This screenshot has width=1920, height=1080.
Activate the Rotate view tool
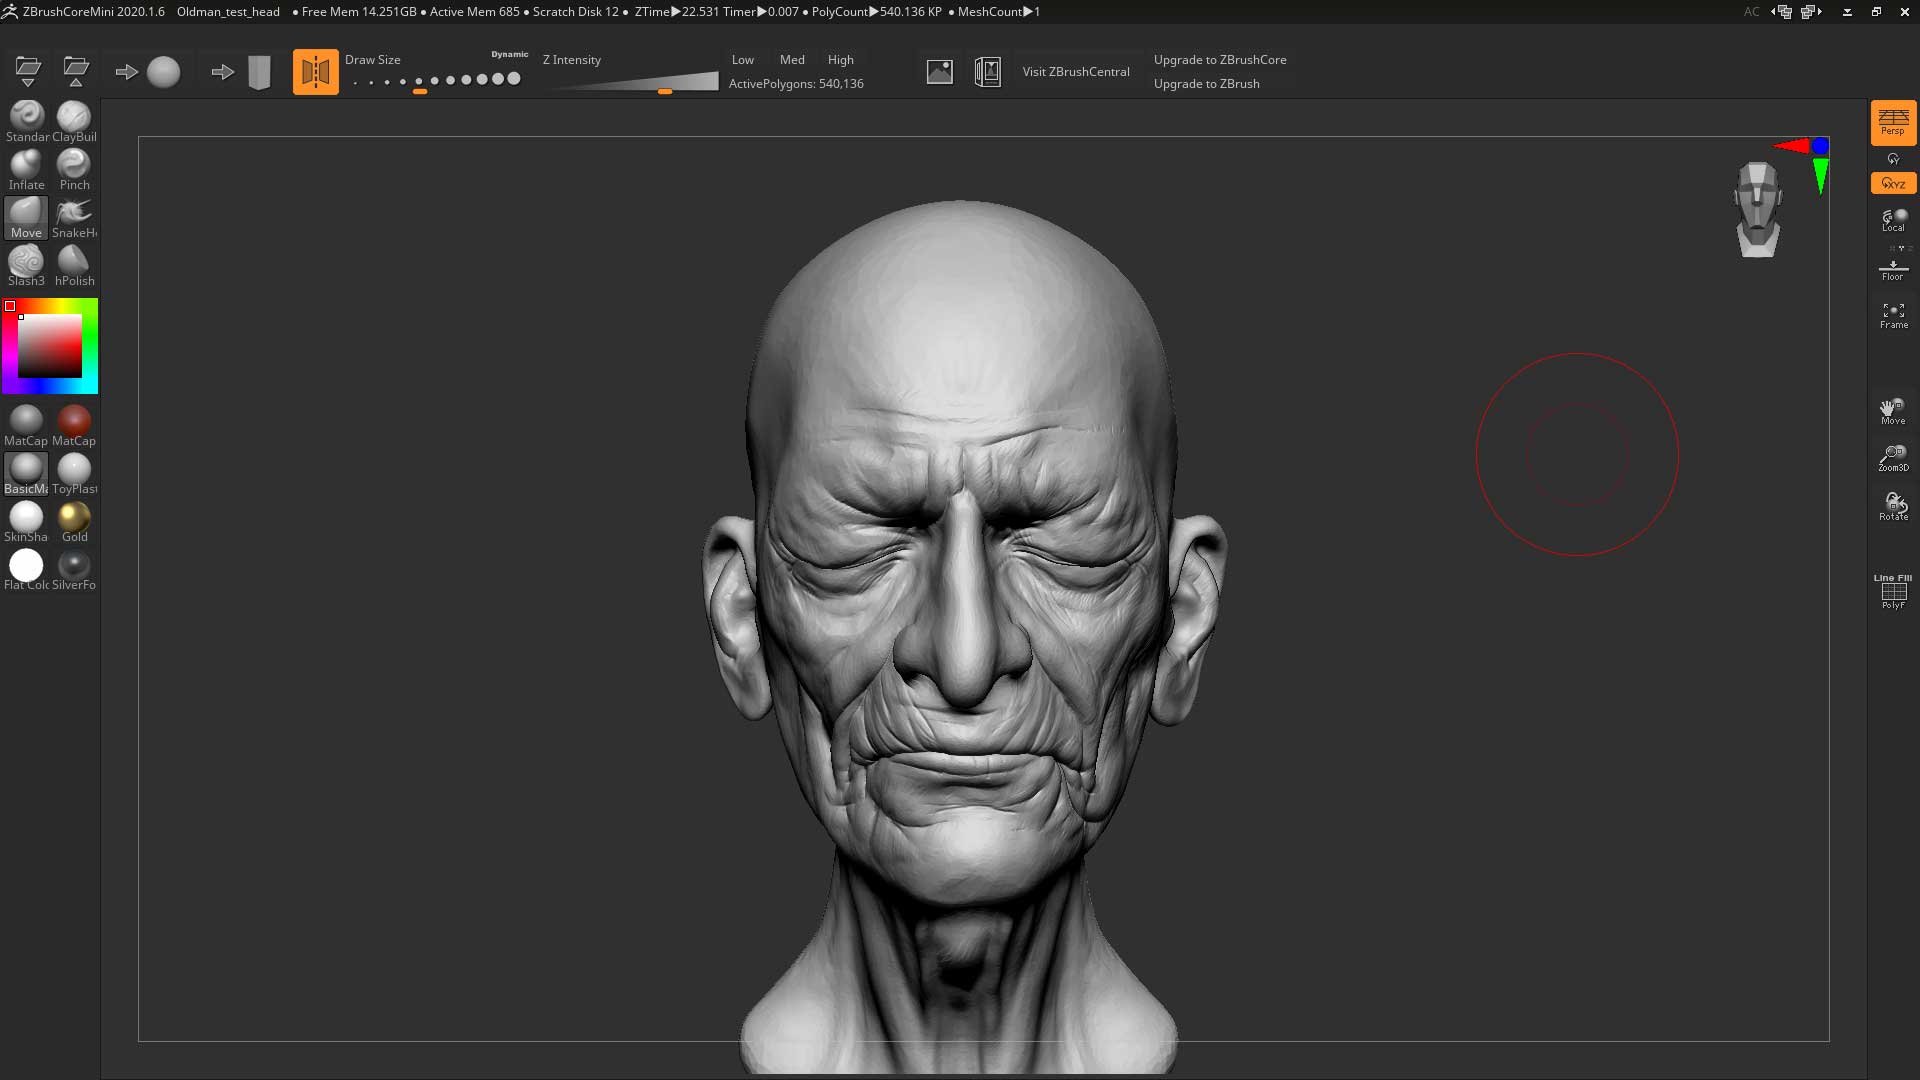(1893, 507)
